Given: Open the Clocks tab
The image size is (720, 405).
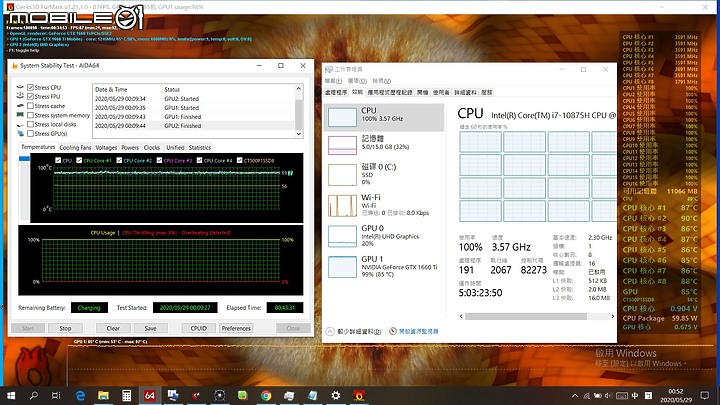Looking at the screenshot, I should point(152,147).
